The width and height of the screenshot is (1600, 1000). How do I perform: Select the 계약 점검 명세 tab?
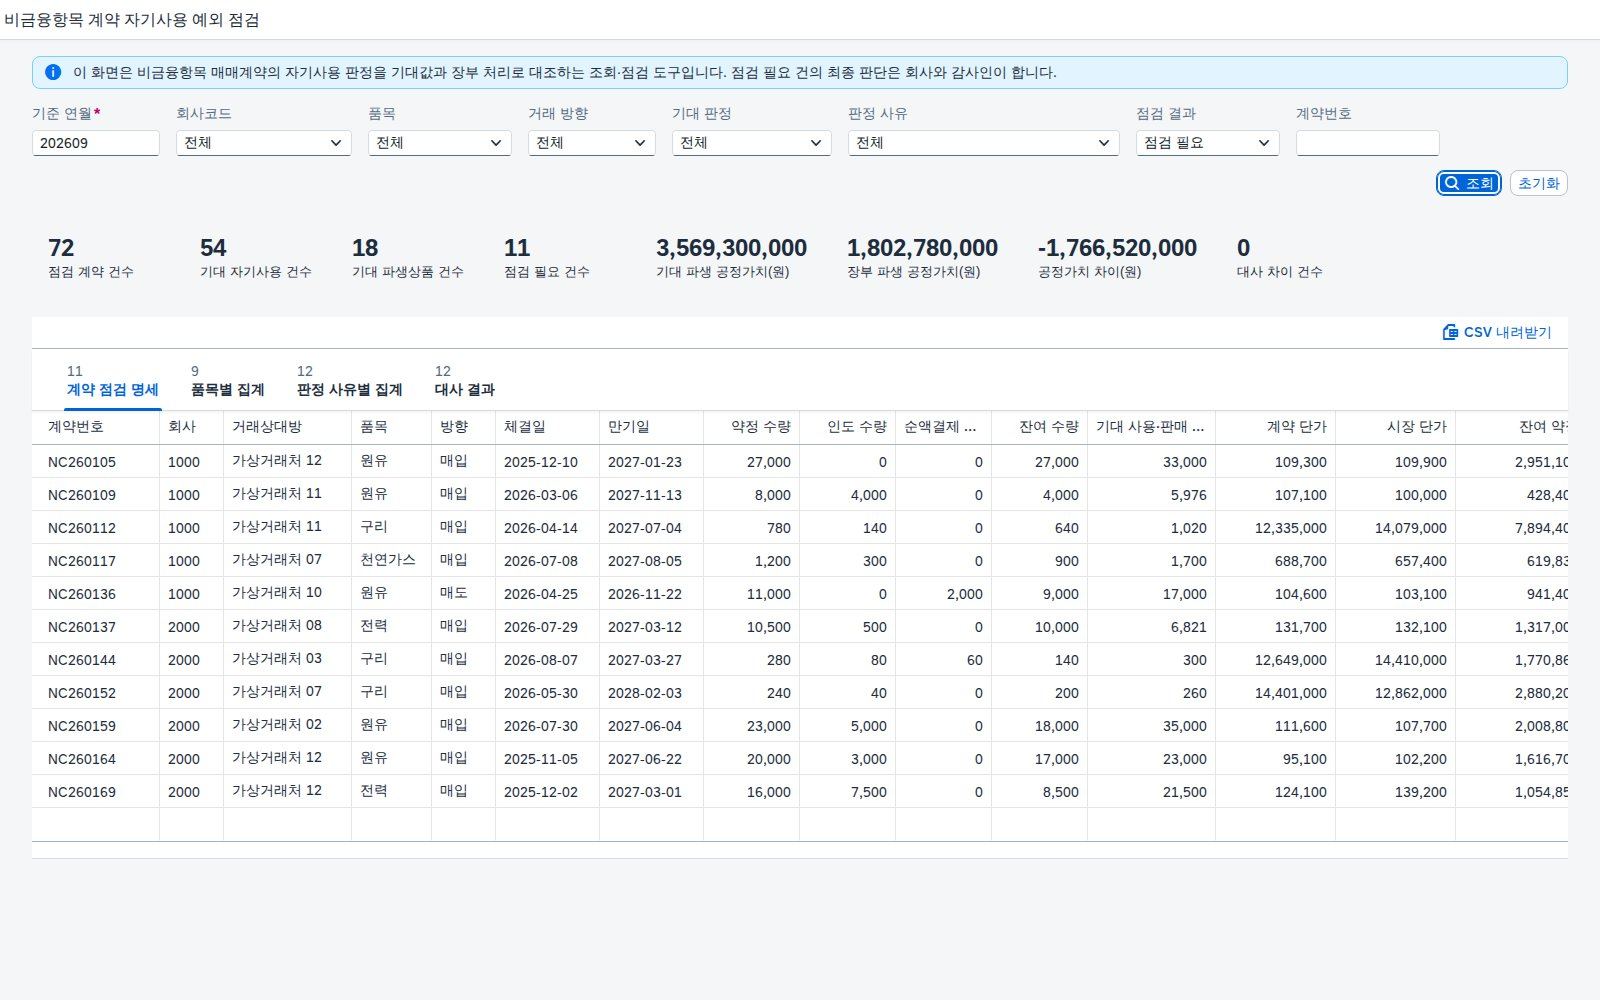(112, 381)
